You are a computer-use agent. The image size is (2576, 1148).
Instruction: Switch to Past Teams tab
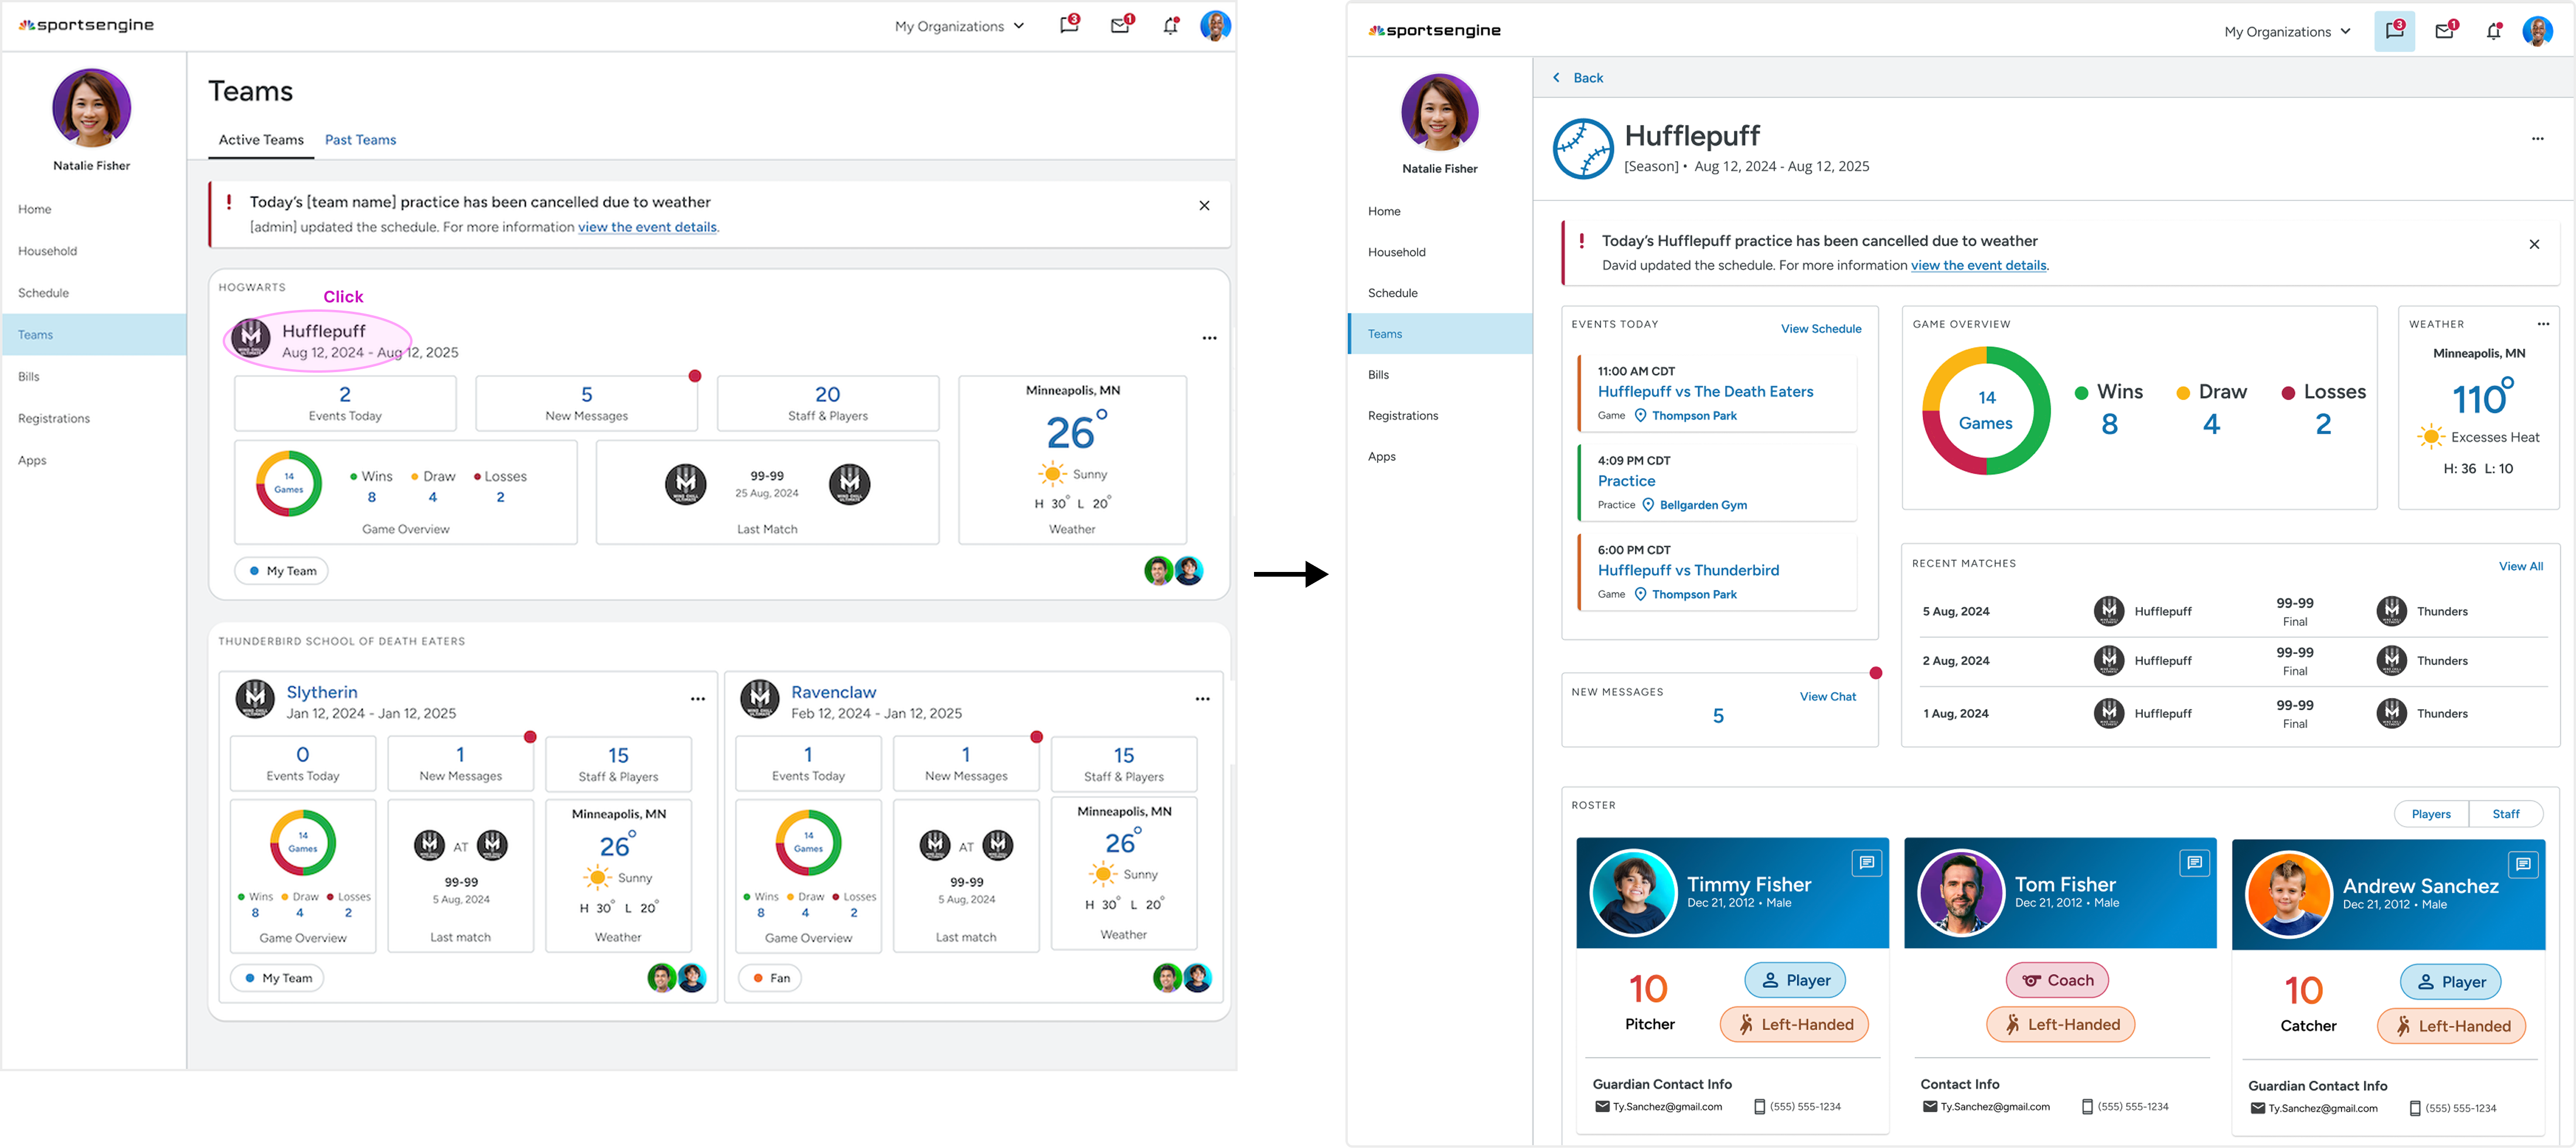click(360, 140)
